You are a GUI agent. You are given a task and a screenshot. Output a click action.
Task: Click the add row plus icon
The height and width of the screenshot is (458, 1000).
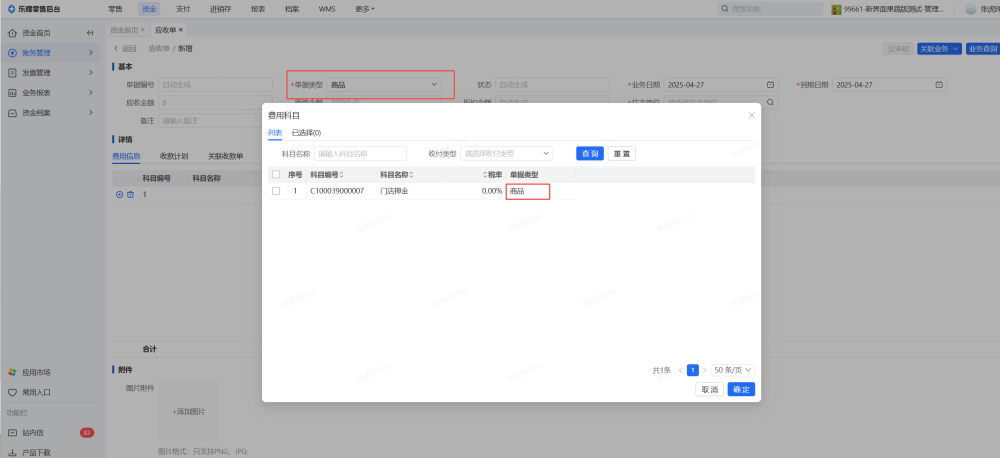click(x=120, y=194)
